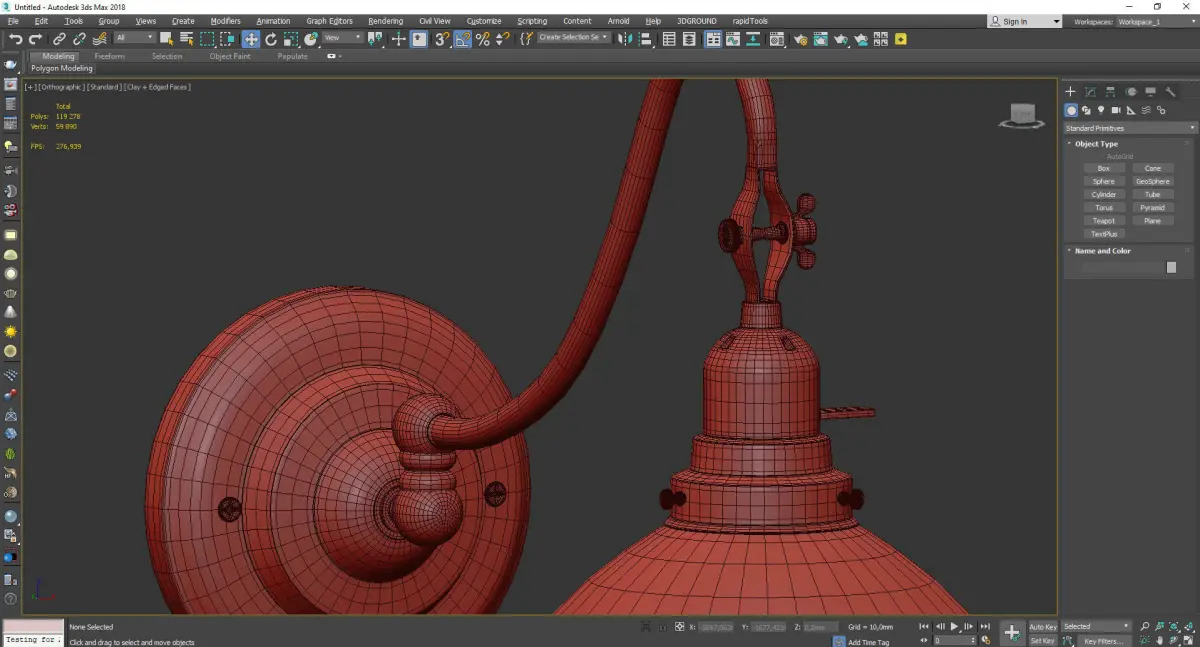Collapse the Object Type rollout
Image resolution: width=1200 pixels, height=647 pixels.
point(1096,144)
